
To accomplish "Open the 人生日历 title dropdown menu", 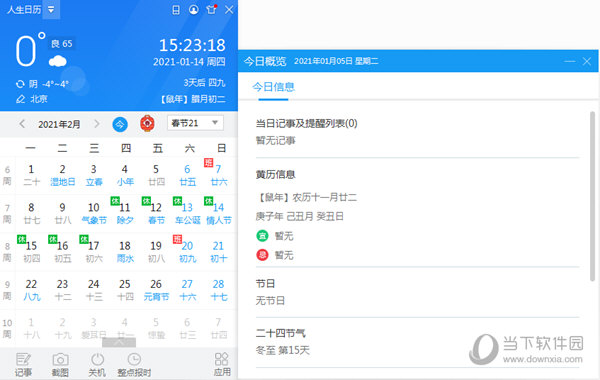I will (51, 9).
